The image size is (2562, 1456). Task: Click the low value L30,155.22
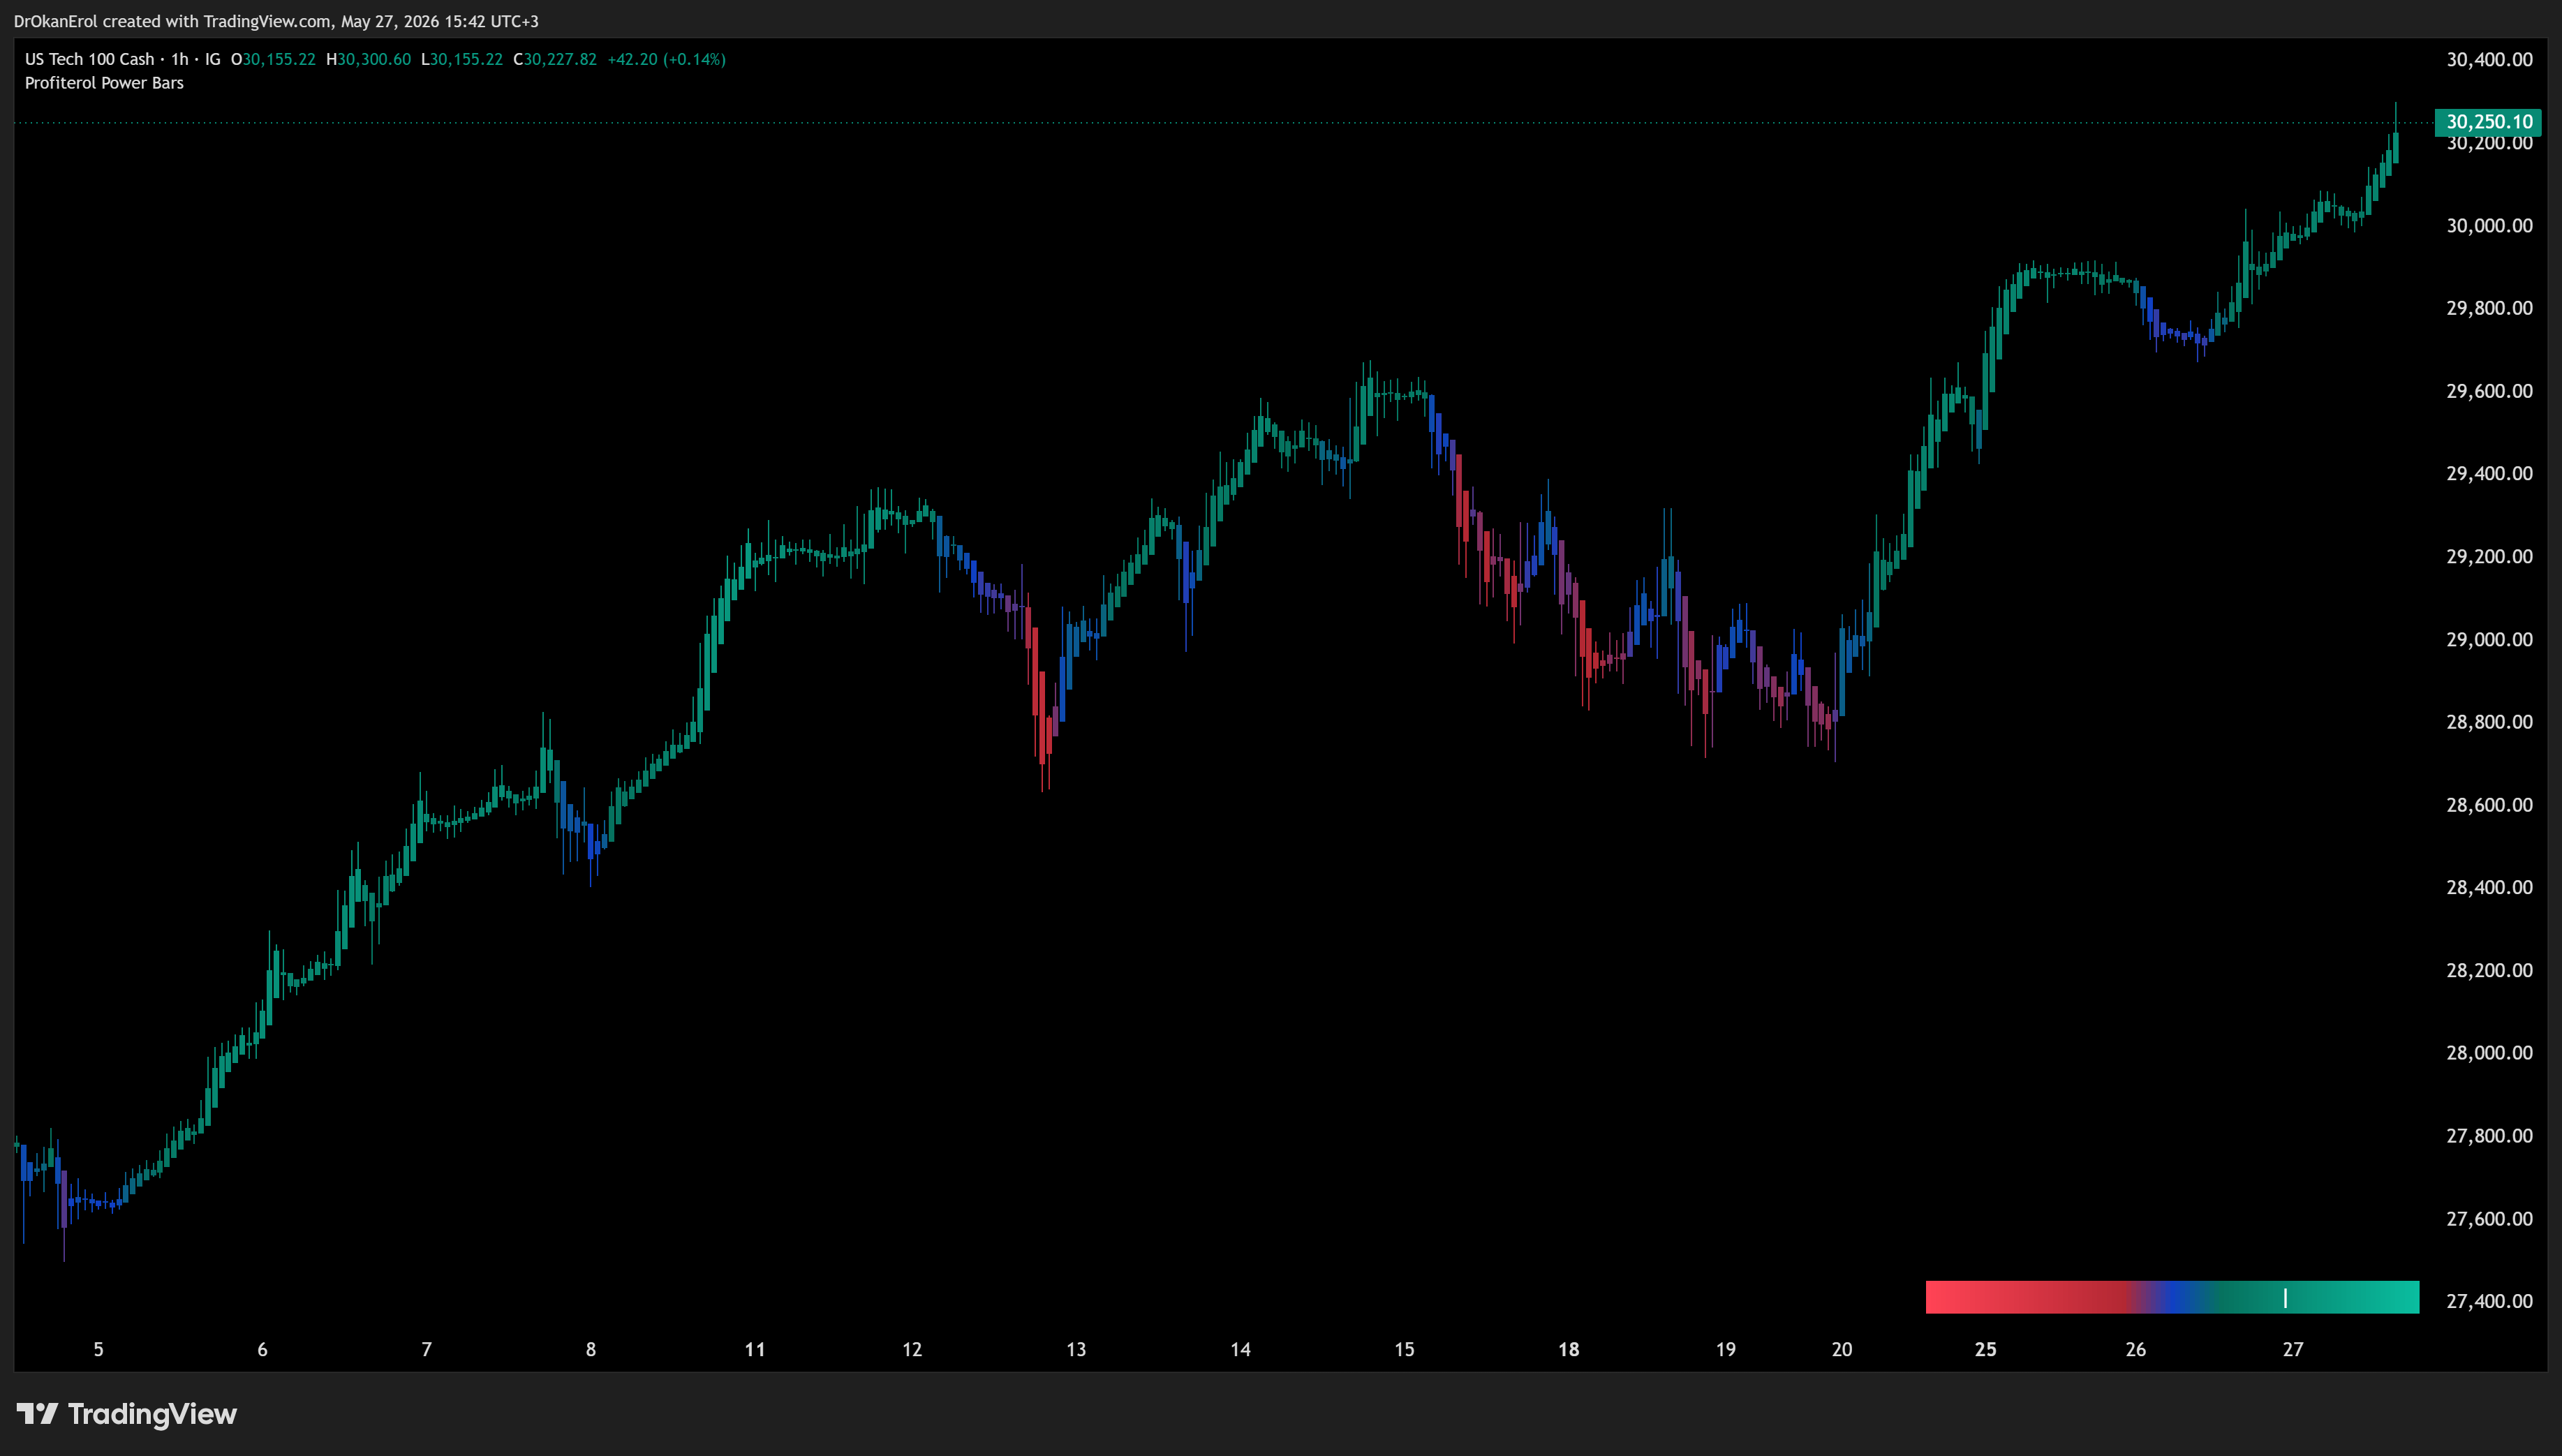point(461,59)
